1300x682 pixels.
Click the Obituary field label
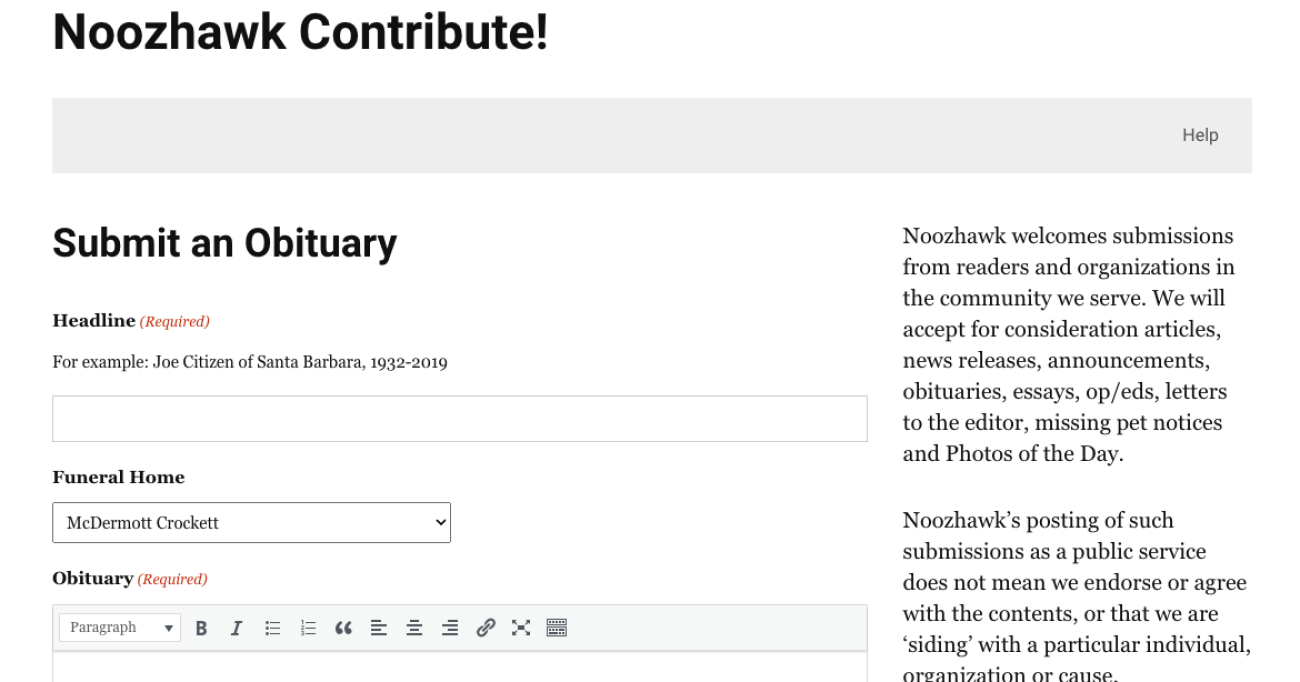(93, 579)
